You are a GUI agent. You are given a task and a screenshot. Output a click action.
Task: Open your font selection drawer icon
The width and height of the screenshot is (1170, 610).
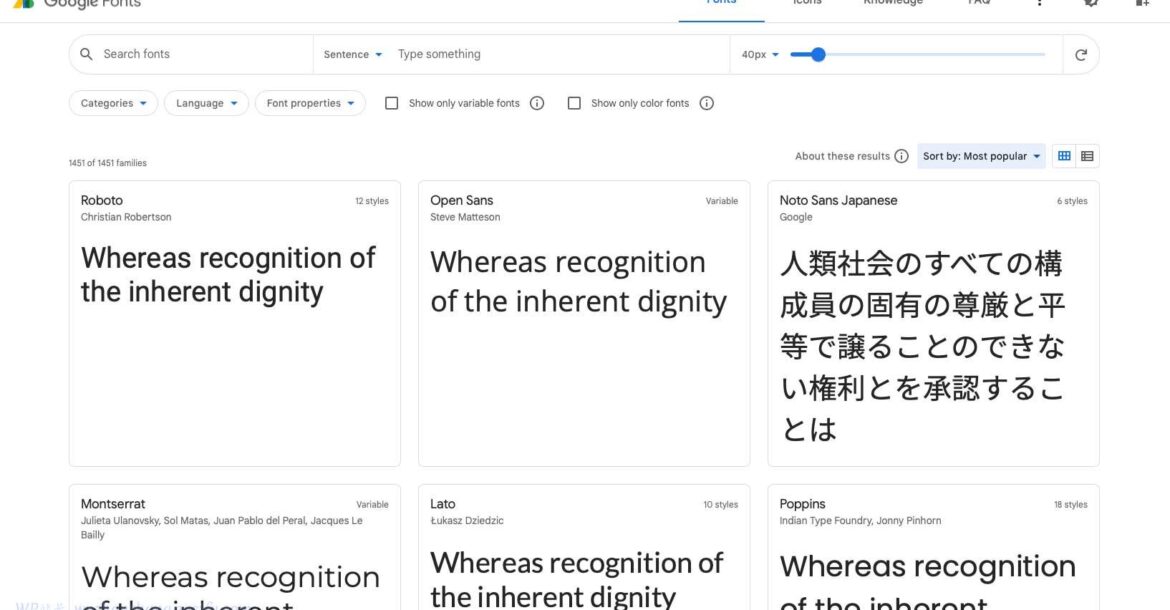click(1141, 3)
